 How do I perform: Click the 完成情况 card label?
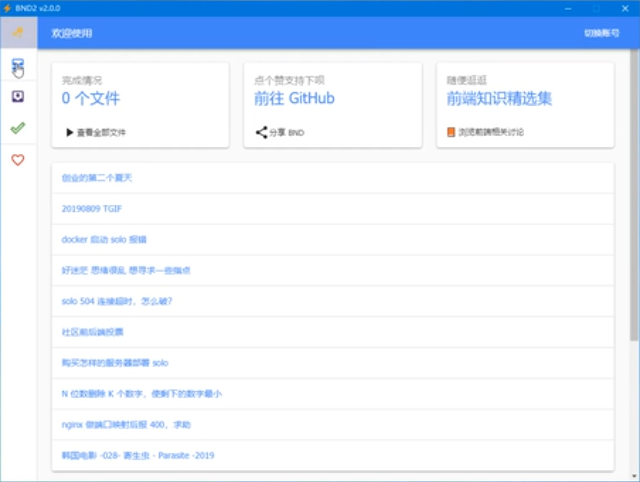[x=82, y=80]
